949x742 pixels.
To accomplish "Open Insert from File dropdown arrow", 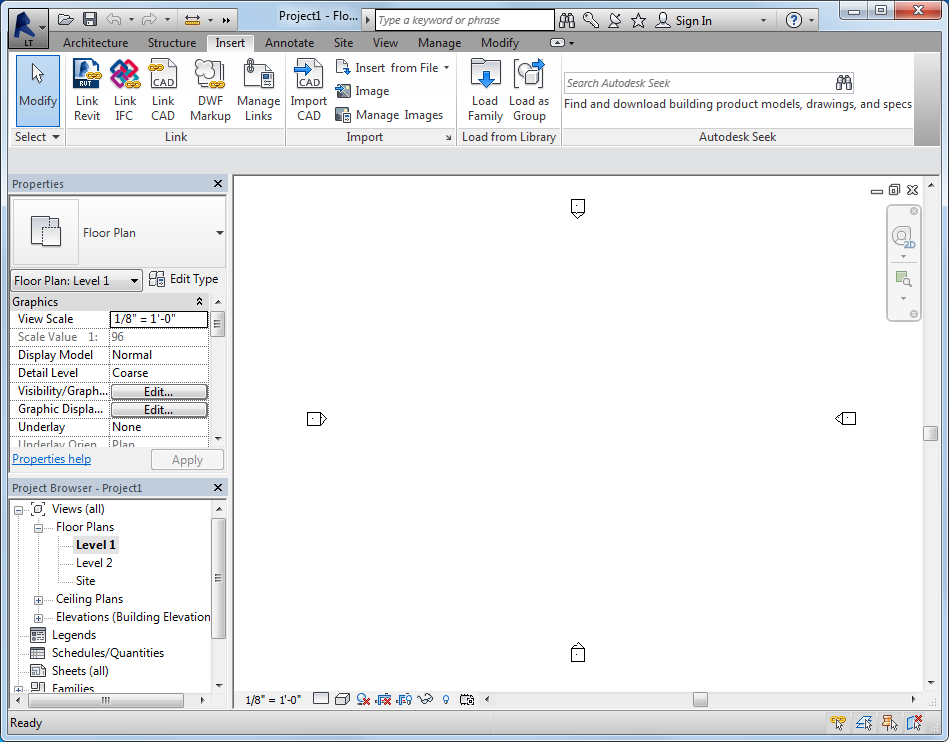I will pos(447,68).
